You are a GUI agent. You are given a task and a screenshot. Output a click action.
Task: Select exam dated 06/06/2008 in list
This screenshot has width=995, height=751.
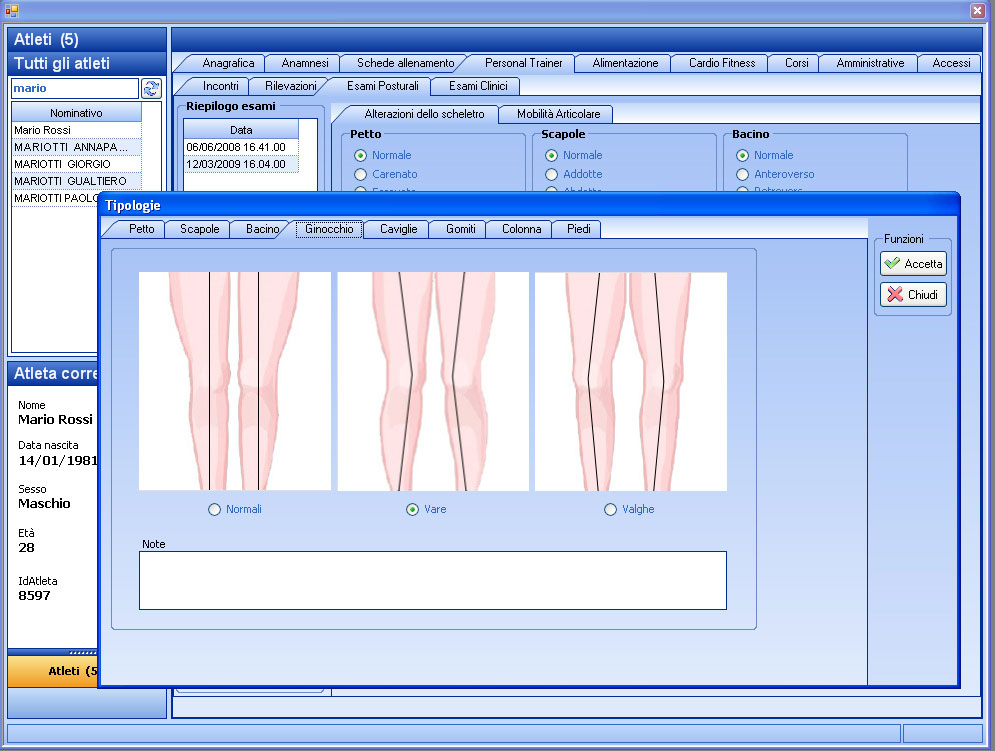pyautogui.click(x=236, y=147)
